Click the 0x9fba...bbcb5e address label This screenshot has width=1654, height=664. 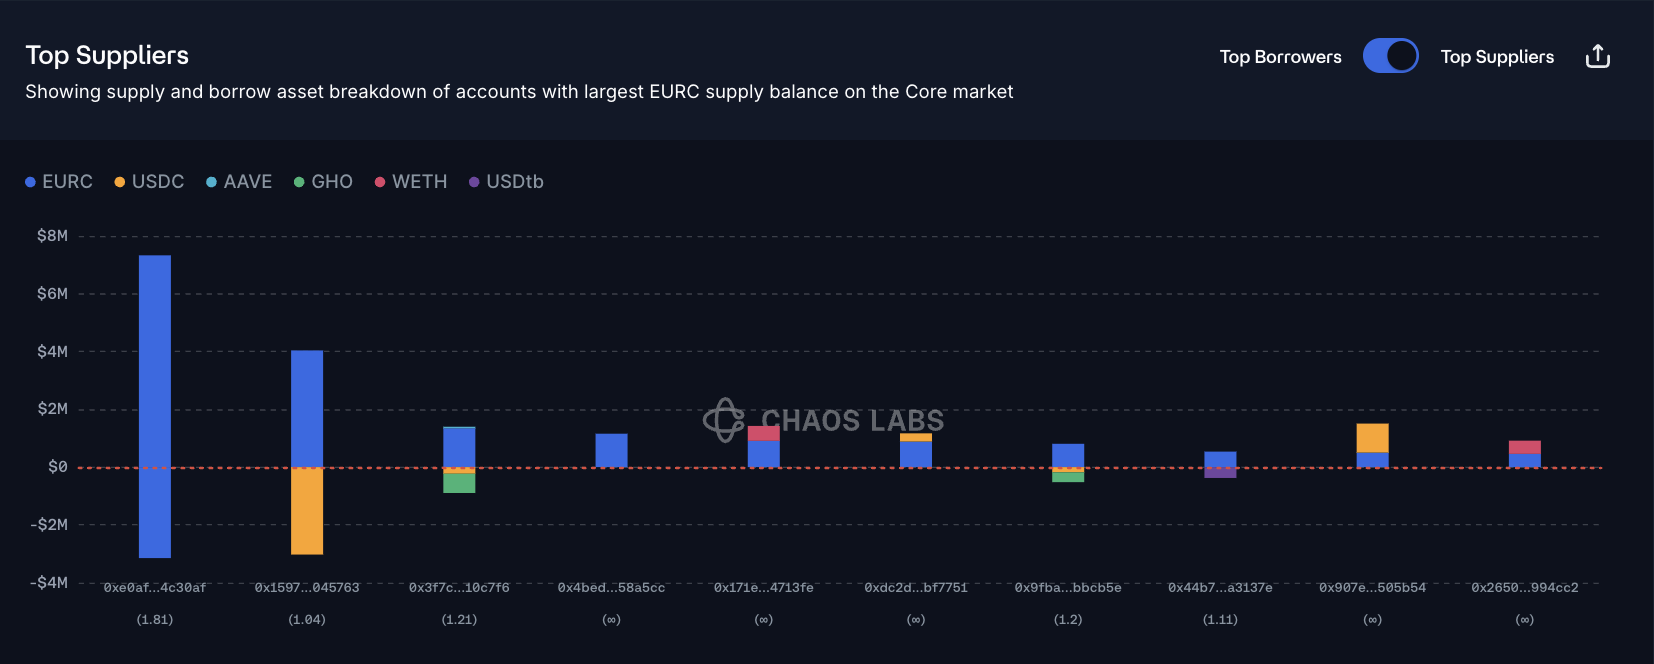(x=1068, y=588)
